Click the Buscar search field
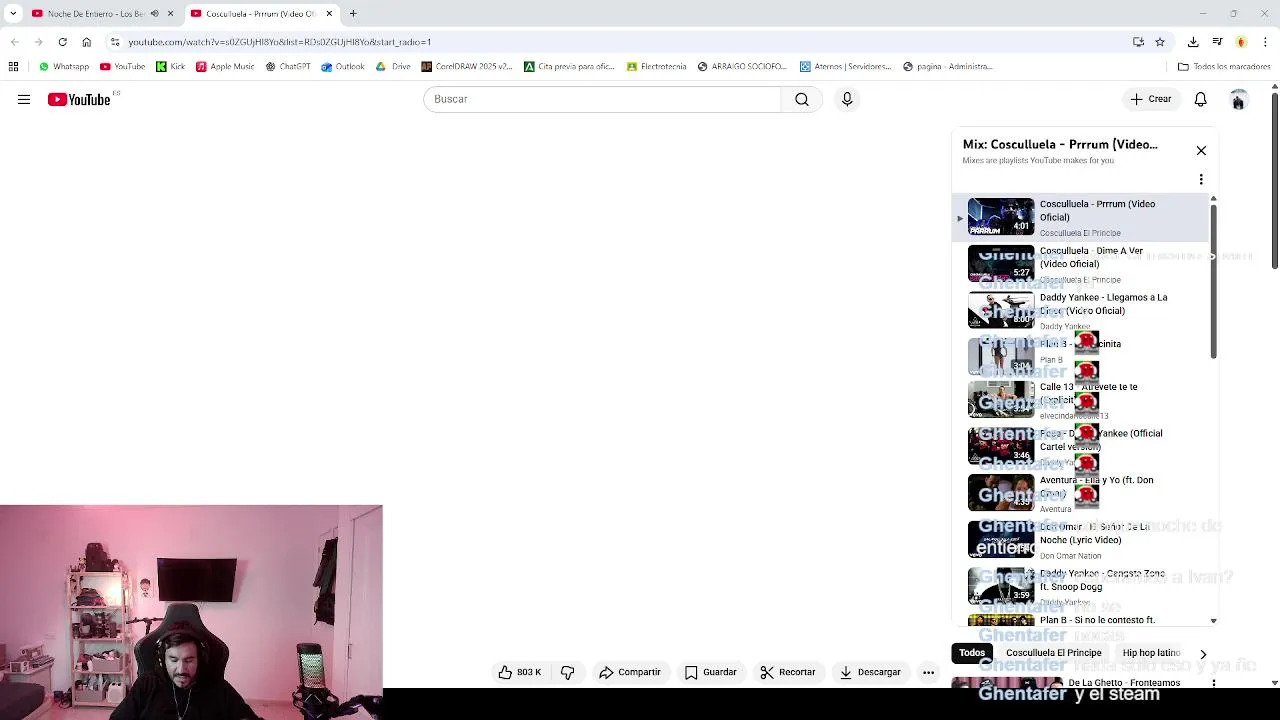Image resolution: width=1280 pixels, height=720 pixels. (602, 99)
